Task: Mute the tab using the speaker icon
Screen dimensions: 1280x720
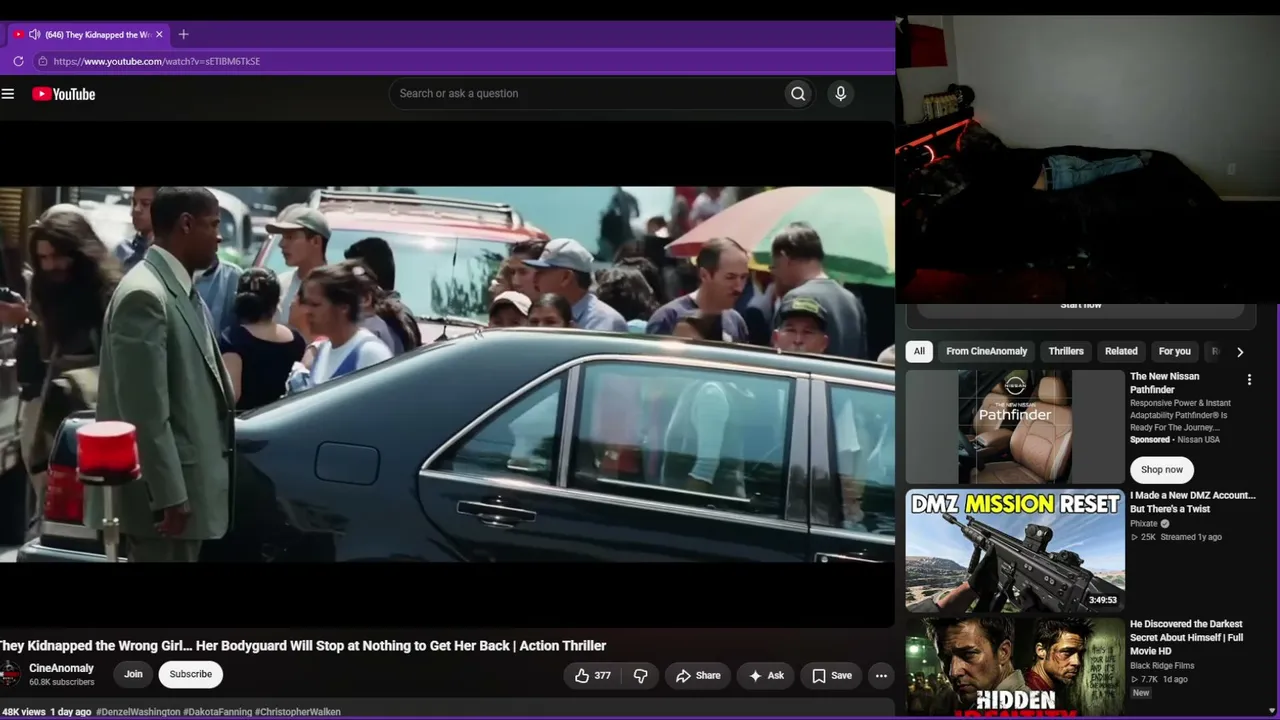Action: point(34,34)
